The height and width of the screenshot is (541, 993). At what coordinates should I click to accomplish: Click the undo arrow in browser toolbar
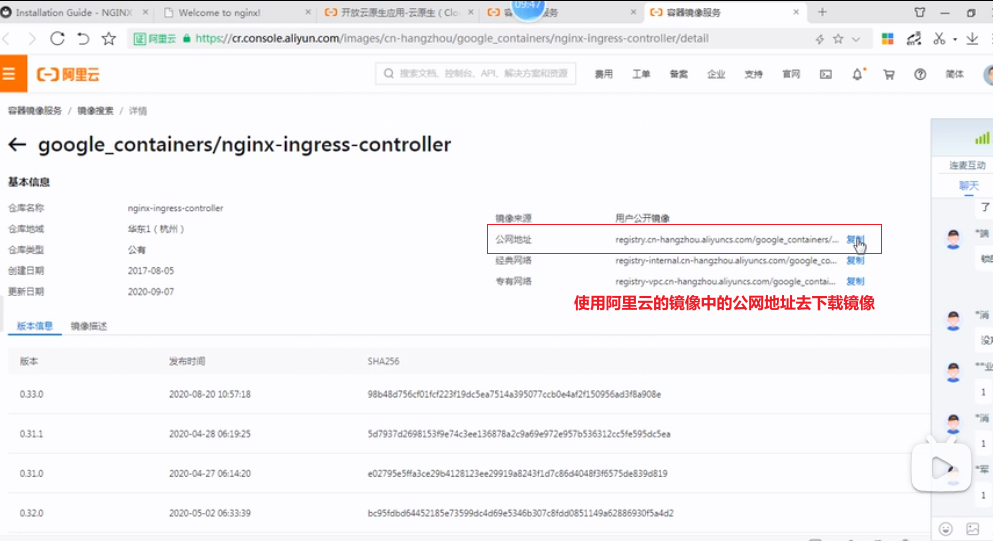coord(83,39)
